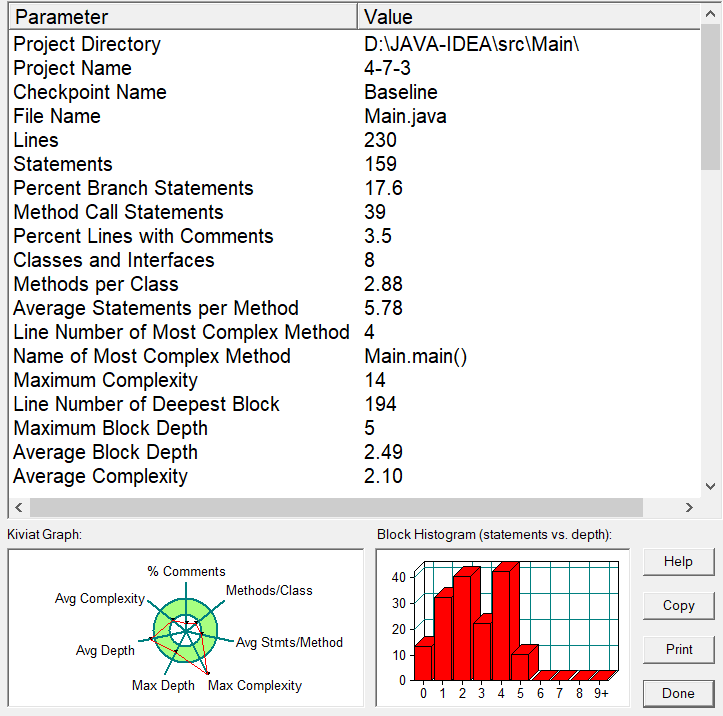Click the Parameter column header

[x=183, y=17]
